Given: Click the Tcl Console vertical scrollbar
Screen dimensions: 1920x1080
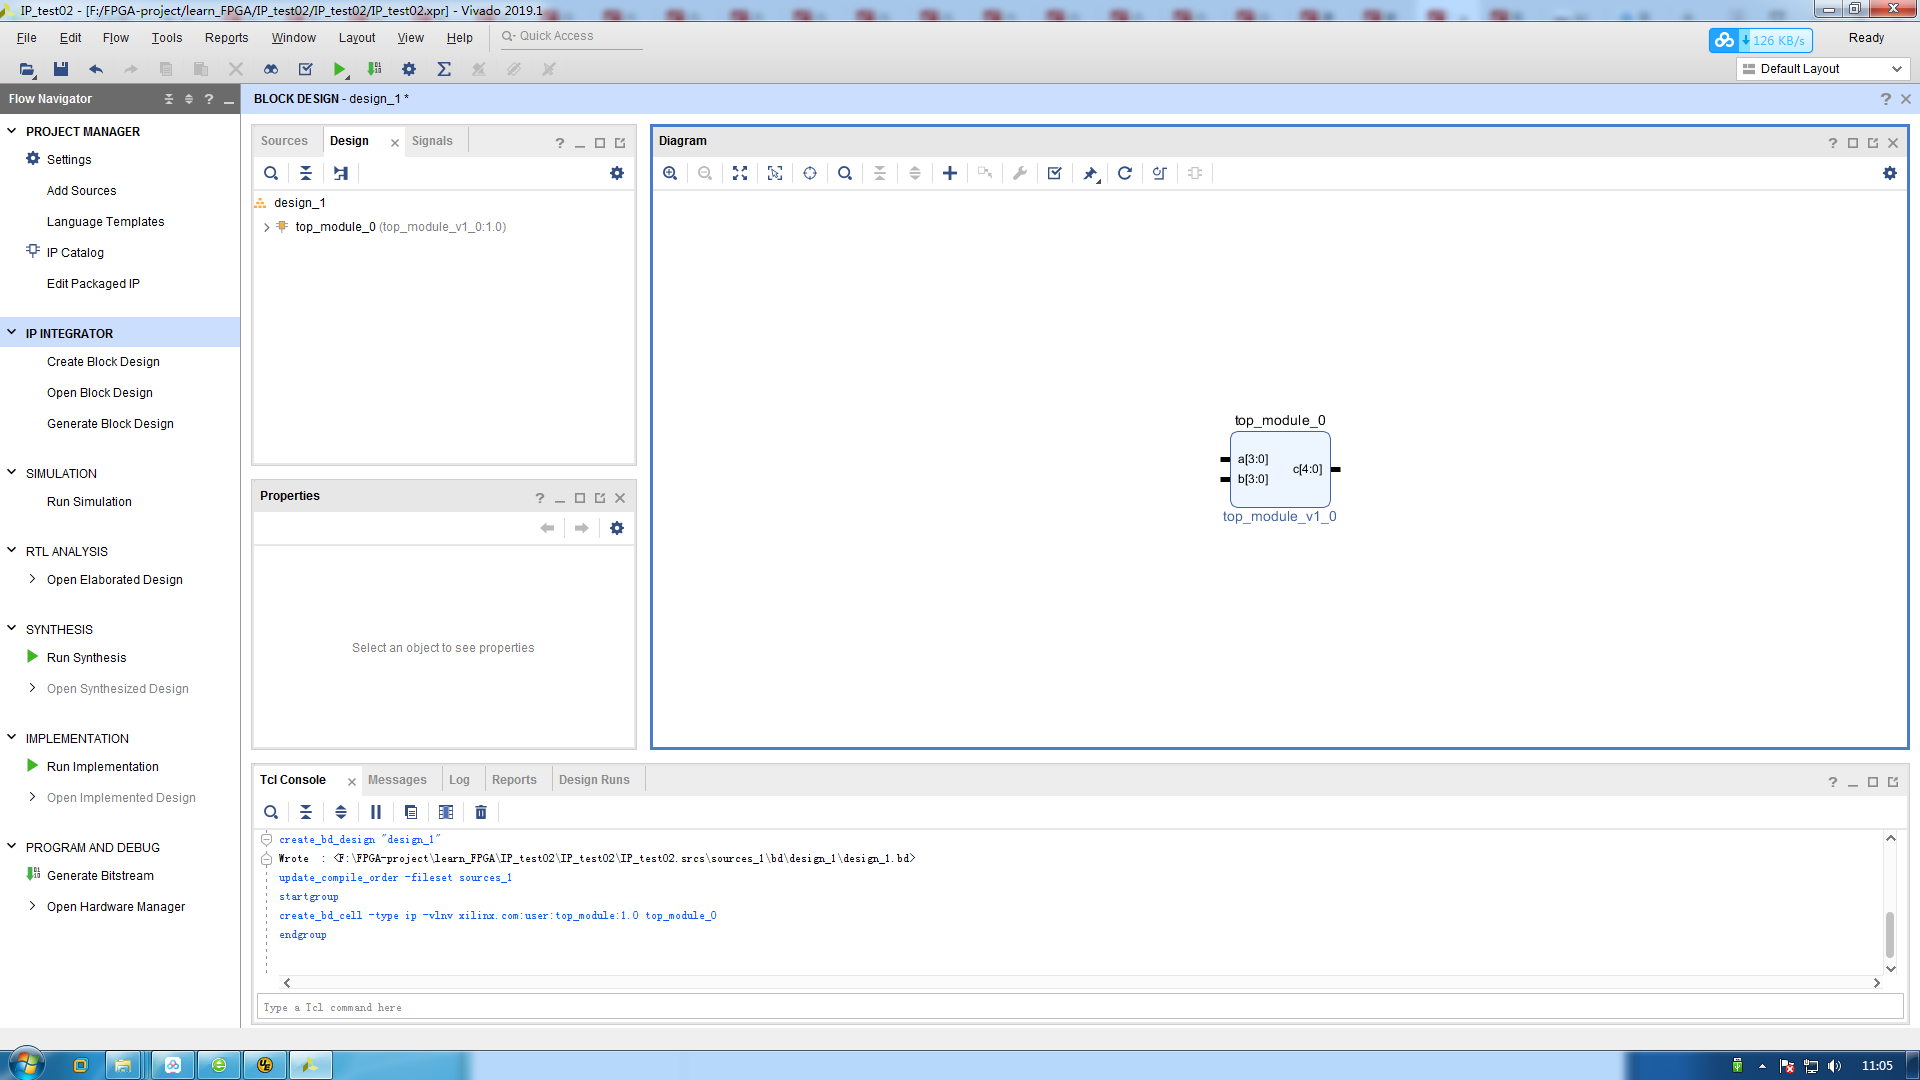Looking at the screenshot, I should (x=1890, y=935).
